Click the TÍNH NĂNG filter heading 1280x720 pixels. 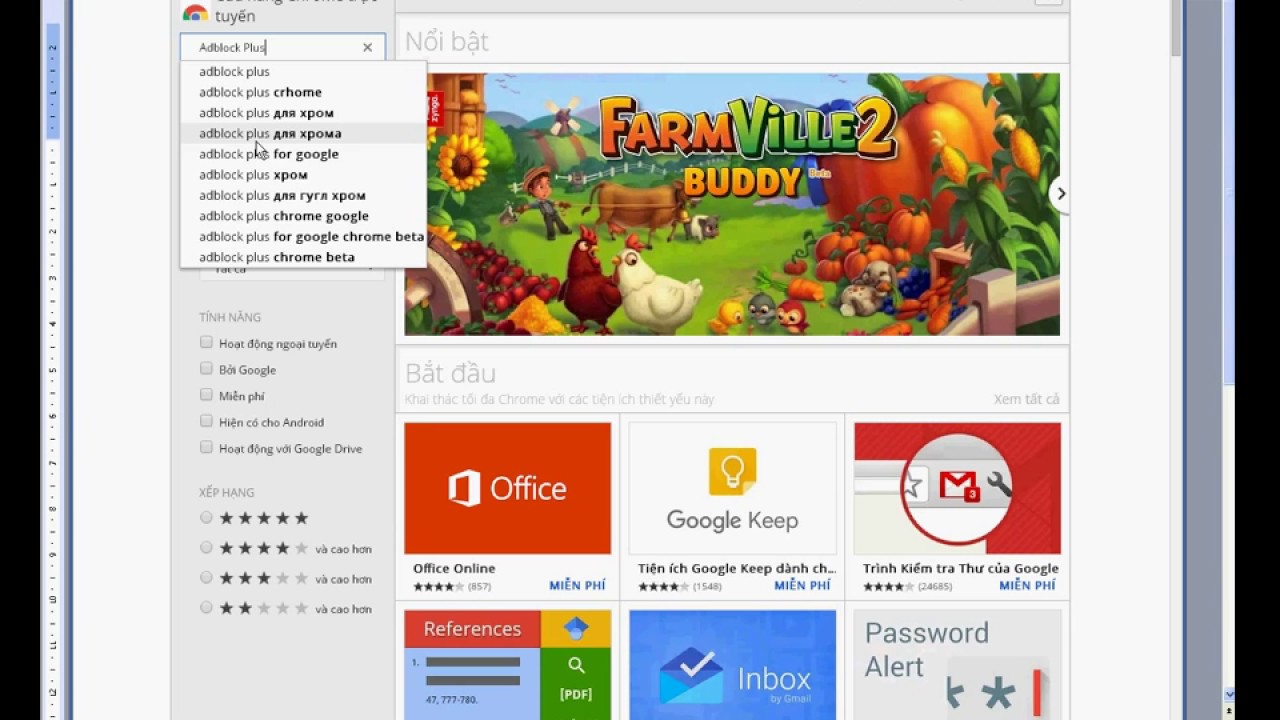click(230, 317)
